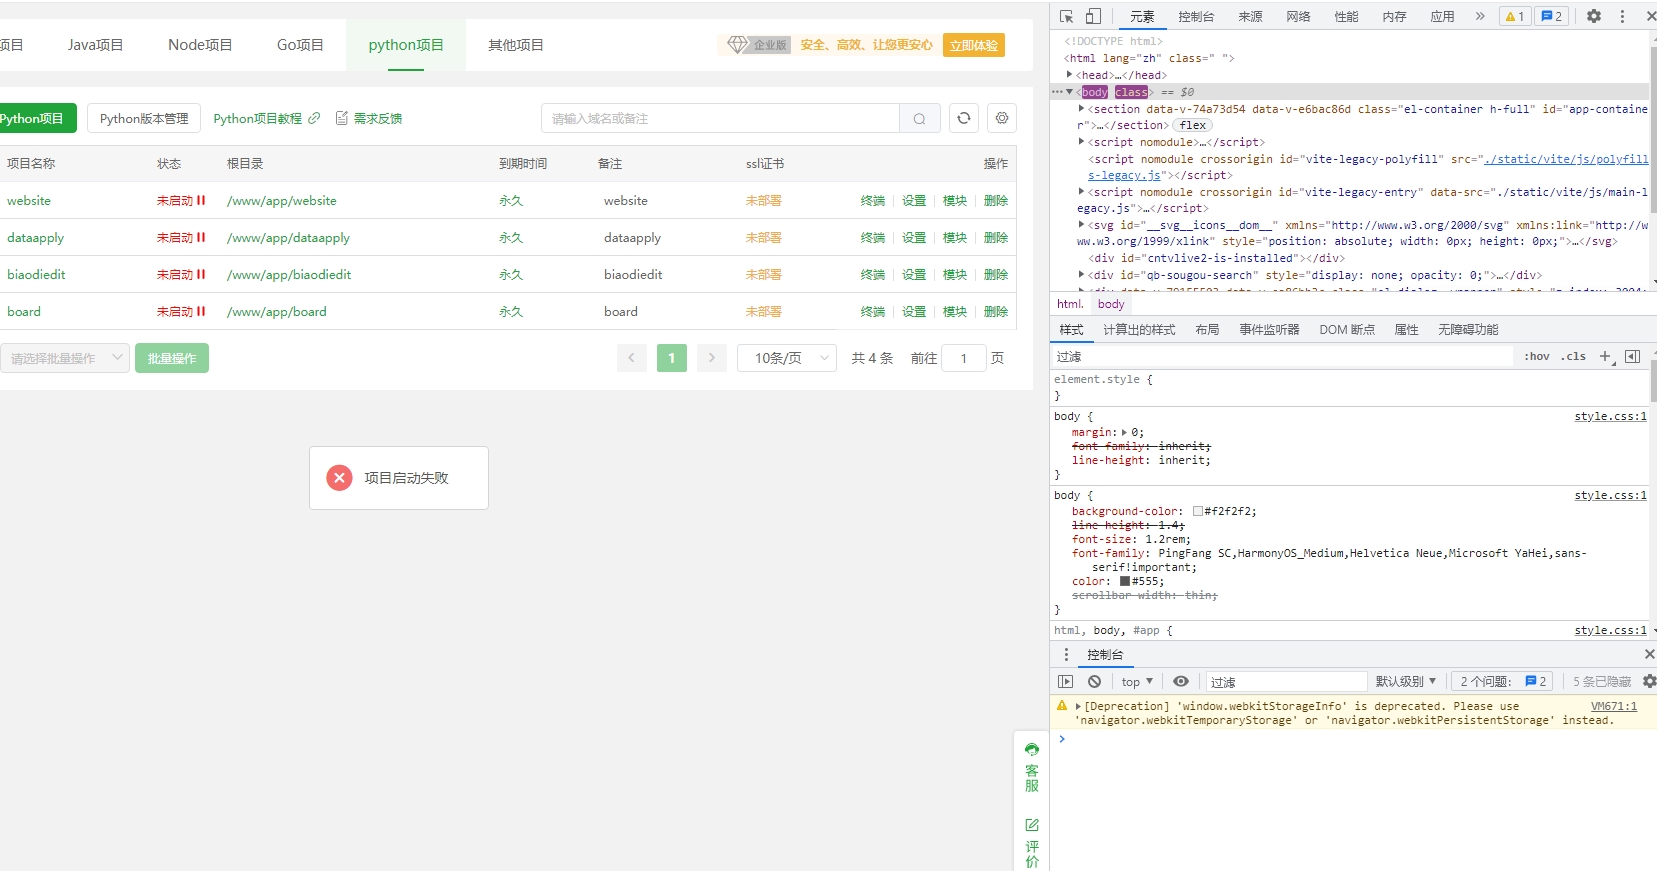Toggle .cls class editor panel
This screenshot has width=1657, height=871.
(1574, 356)
